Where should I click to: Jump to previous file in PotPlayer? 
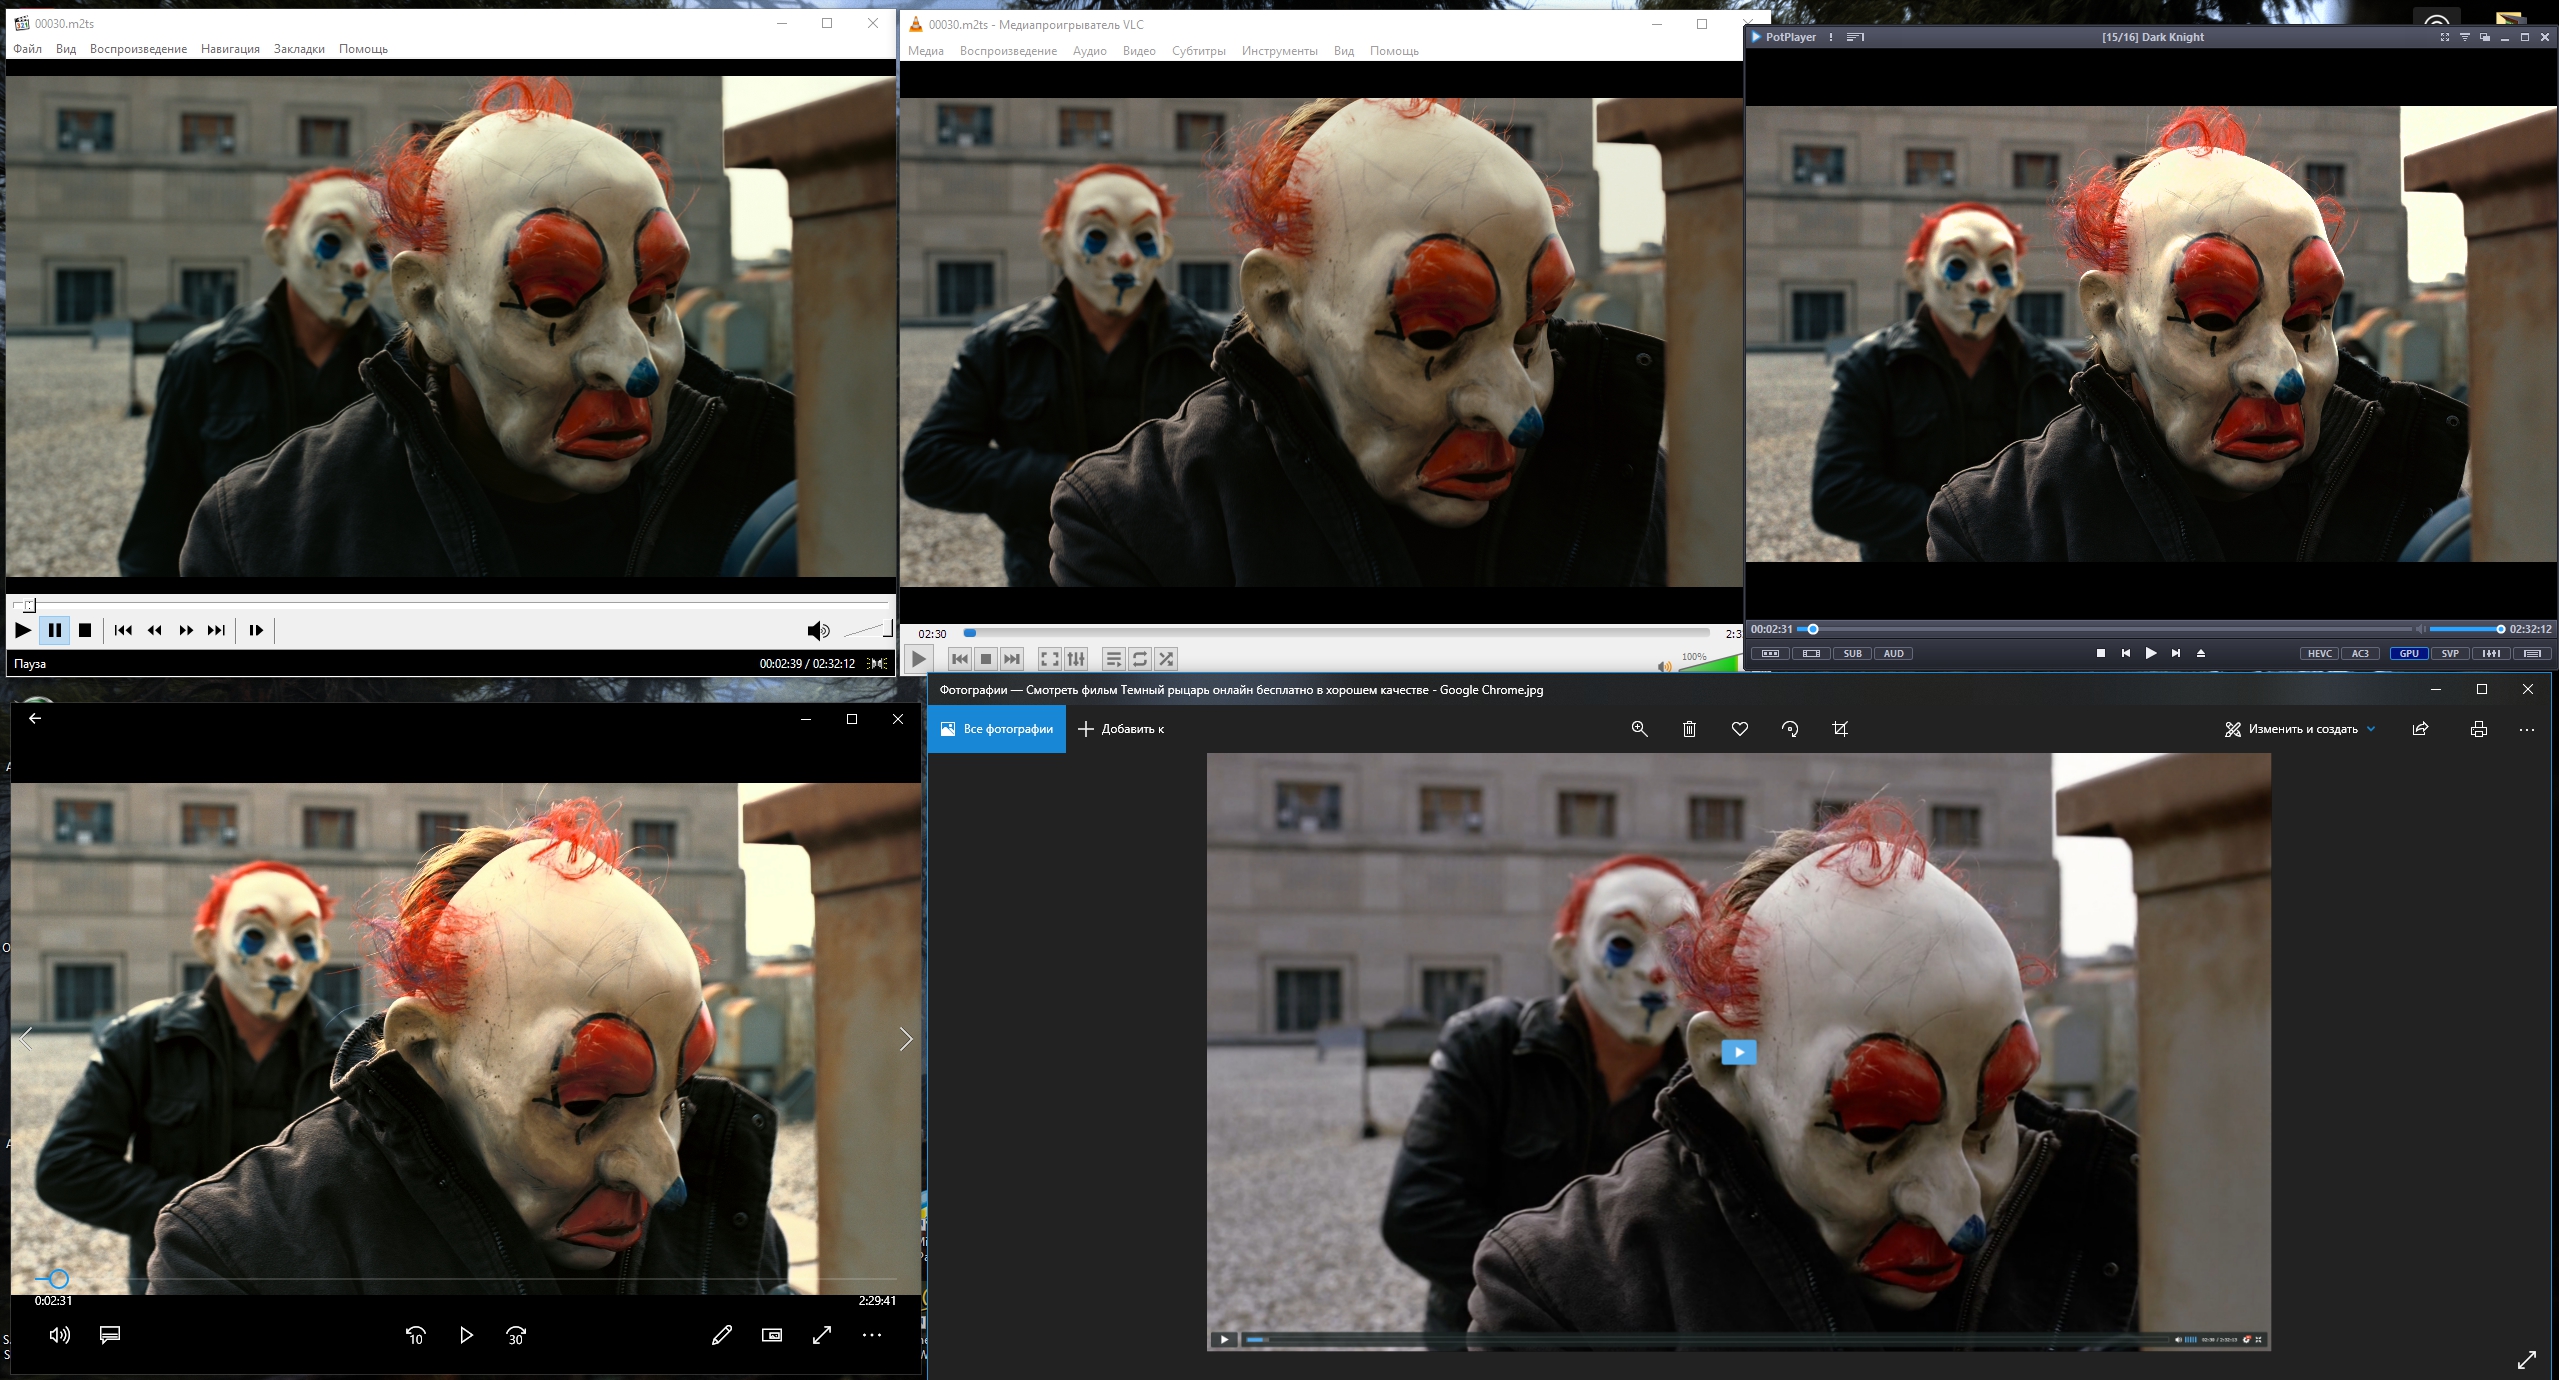click(x=2125, y=653)
